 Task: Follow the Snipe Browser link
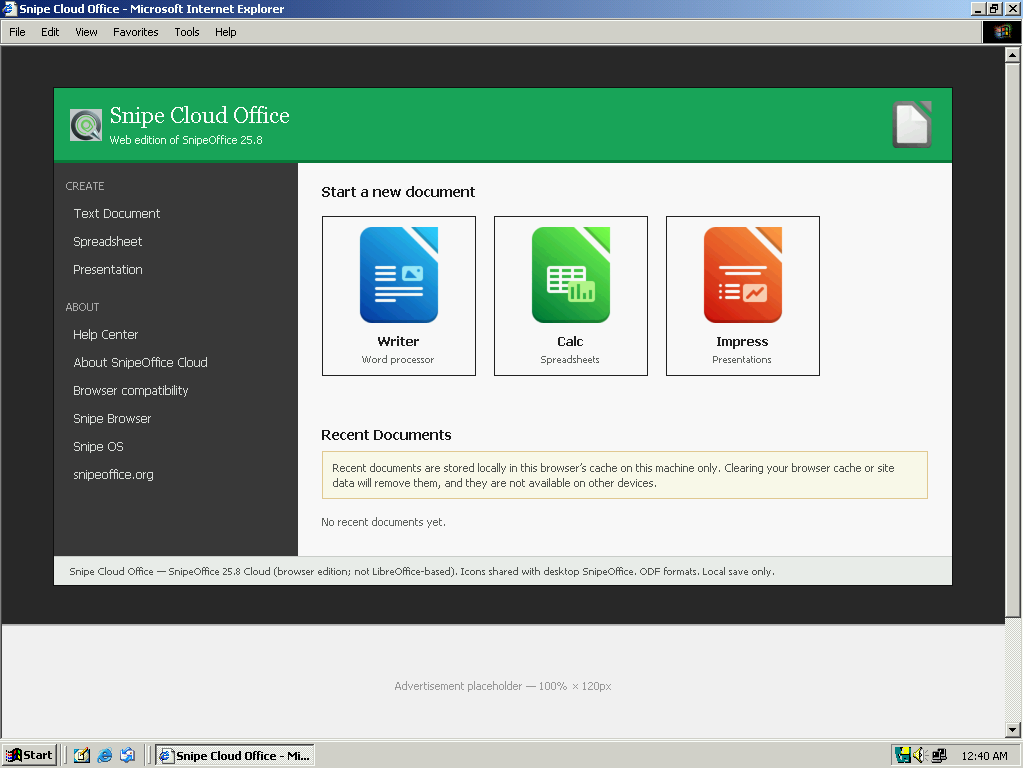coord(112,418)
